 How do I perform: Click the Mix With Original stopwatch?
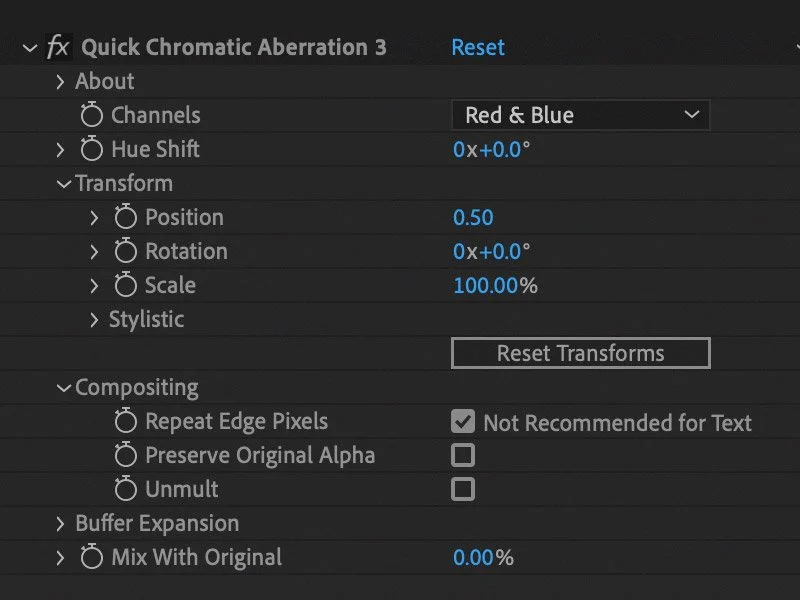click(x=93, y=557)
